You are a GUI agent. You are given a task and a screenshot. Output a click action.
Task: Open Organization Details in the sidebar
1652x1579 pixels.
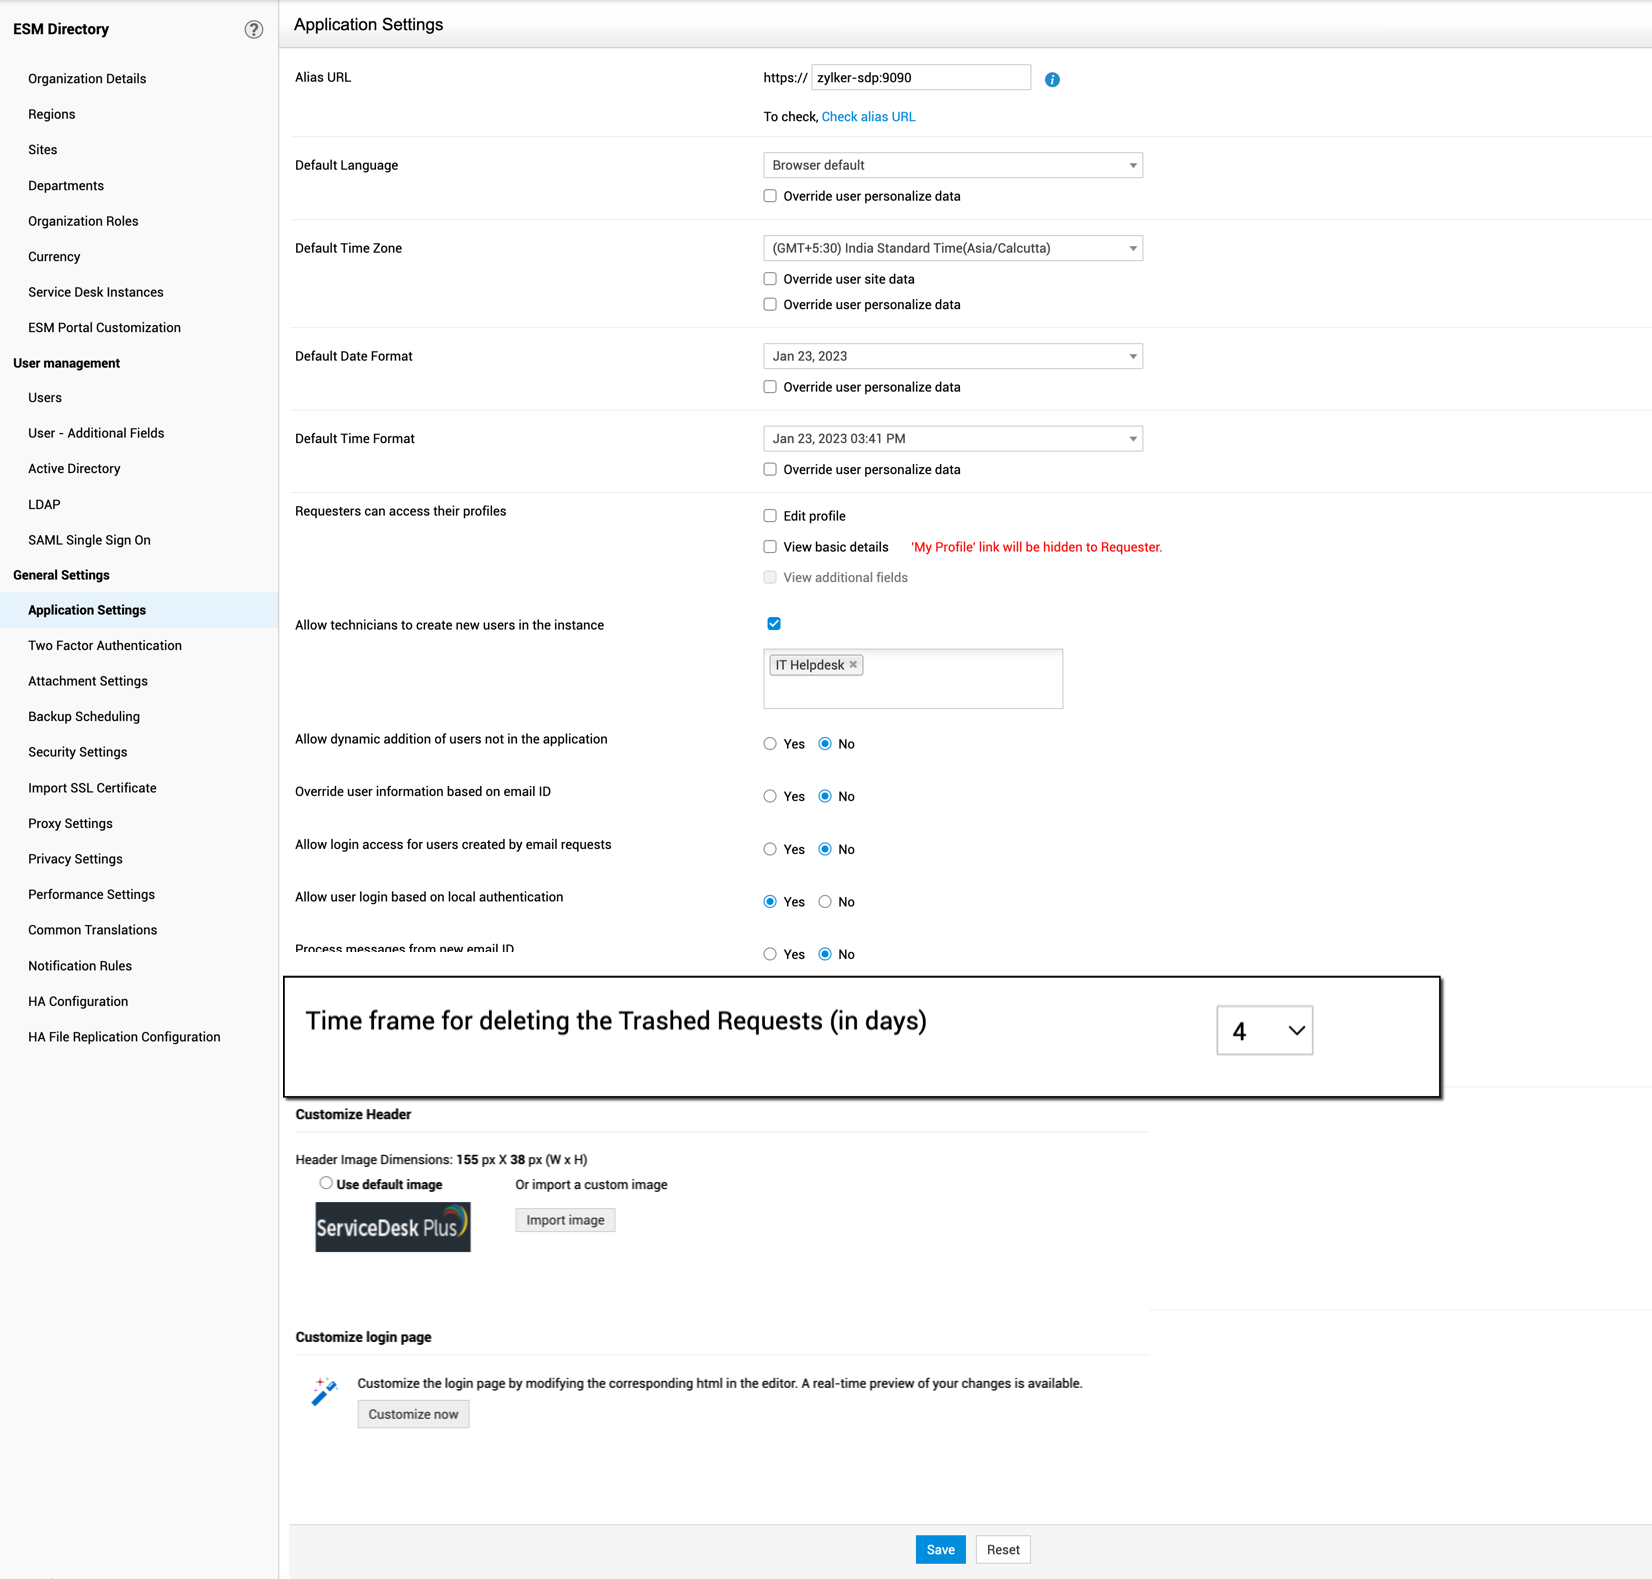pos(87,79)
